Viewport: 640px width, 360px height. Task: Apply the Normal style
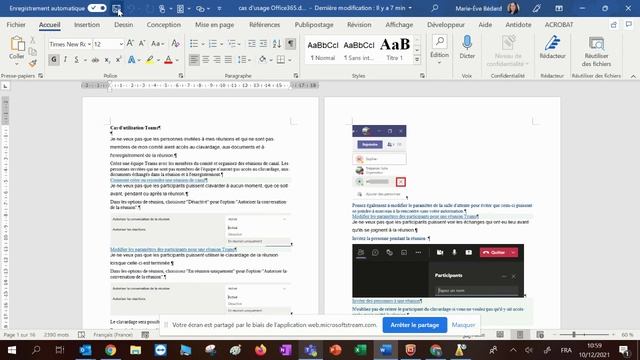click(x=322, y=50)
